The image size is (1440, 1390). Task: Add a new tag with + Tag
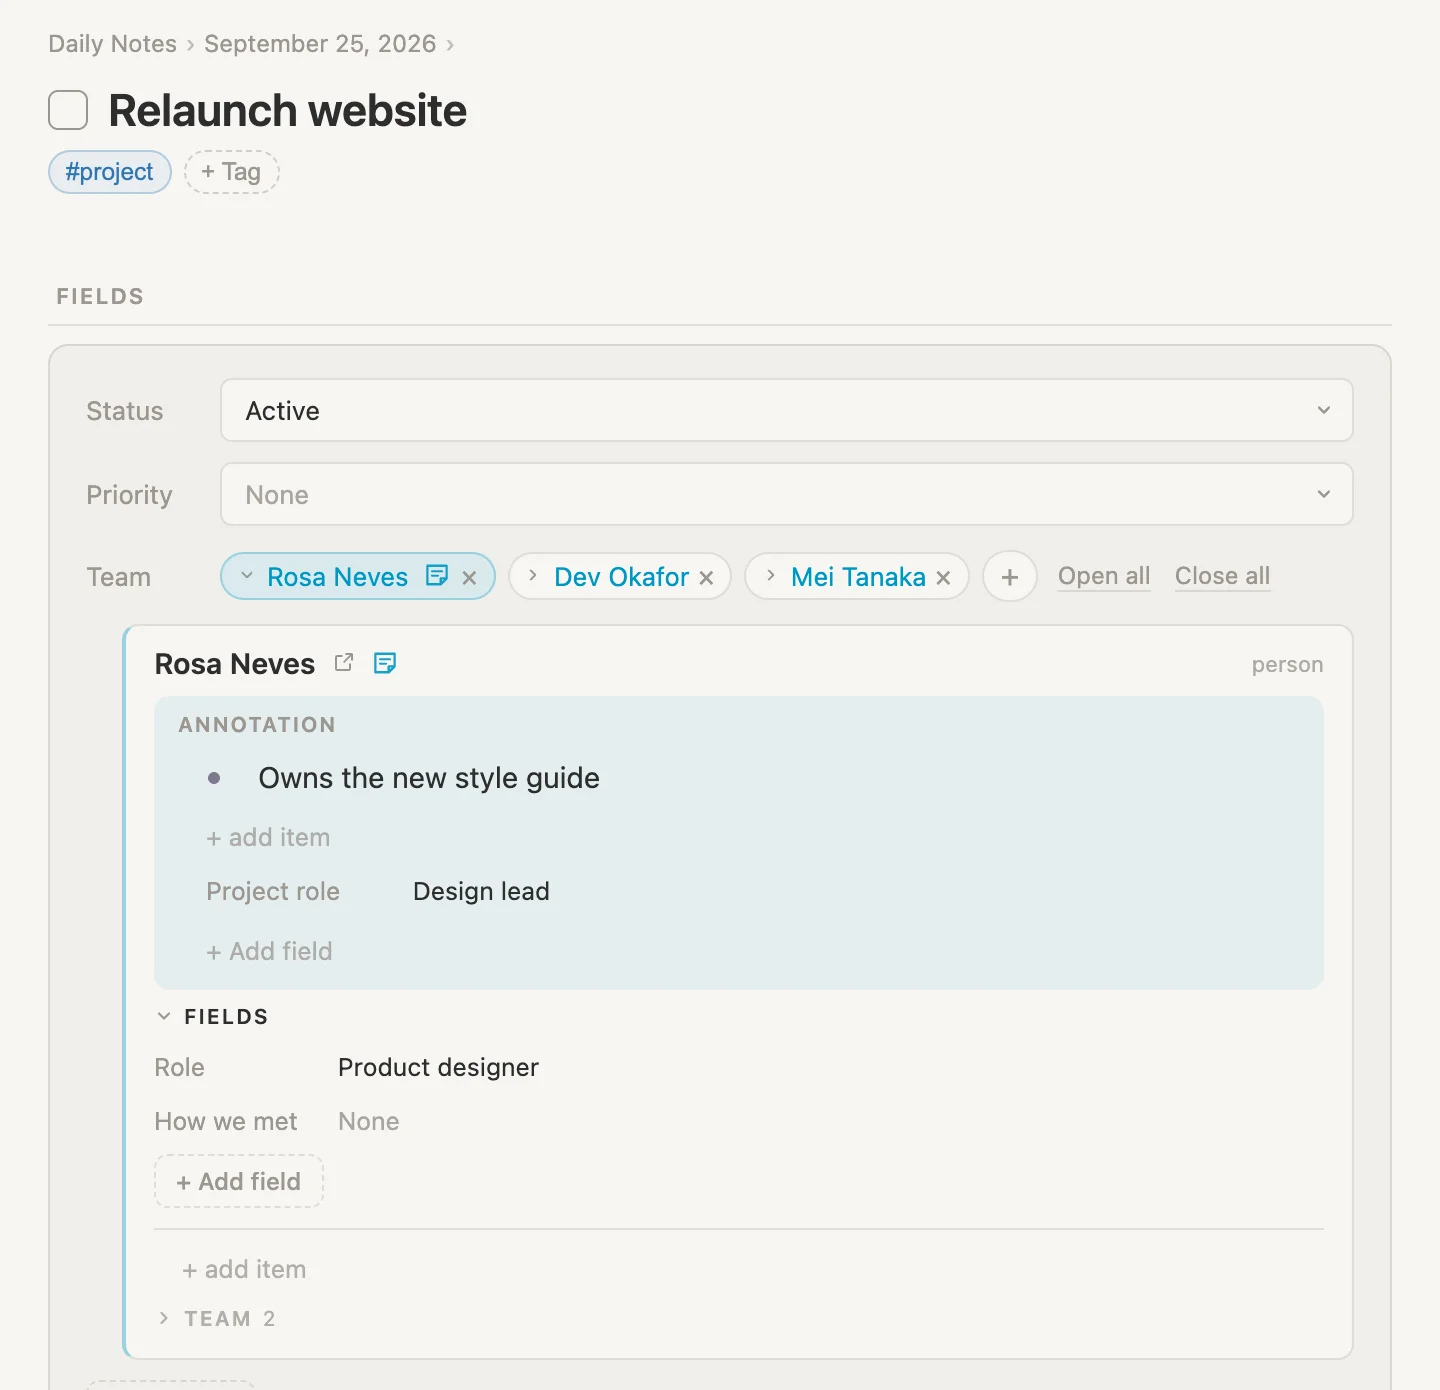[231, 172]
